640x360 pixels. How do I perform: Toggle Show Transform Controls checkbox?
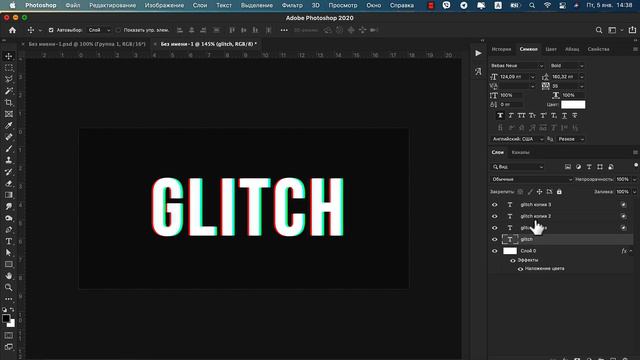pyautogui.click(x=118, y=30)
